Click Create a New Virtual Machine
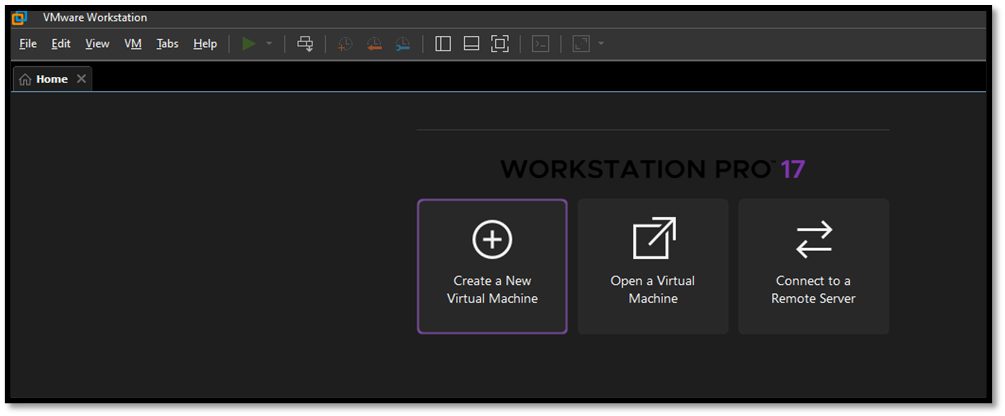Viewport: 1005px width, 416px height. pyautogui.click(x=492, y=266)
